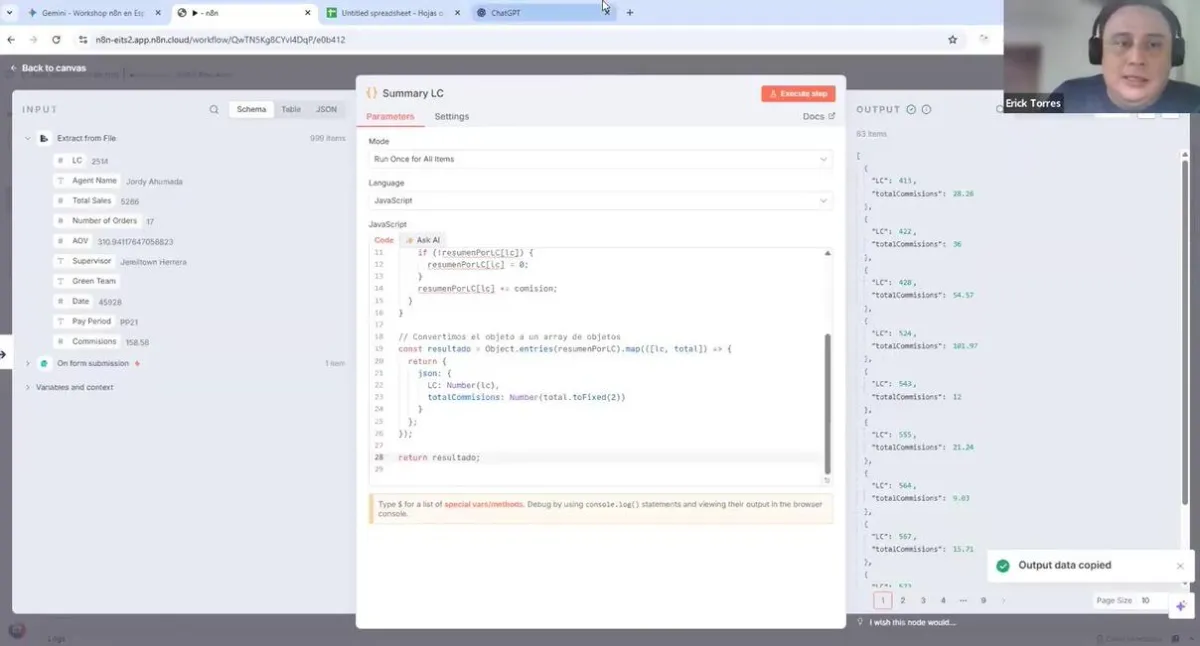Switch to the ChatGPT browser tab
Viewport: 1200px width, 646px height.
(x=540, y=13)
